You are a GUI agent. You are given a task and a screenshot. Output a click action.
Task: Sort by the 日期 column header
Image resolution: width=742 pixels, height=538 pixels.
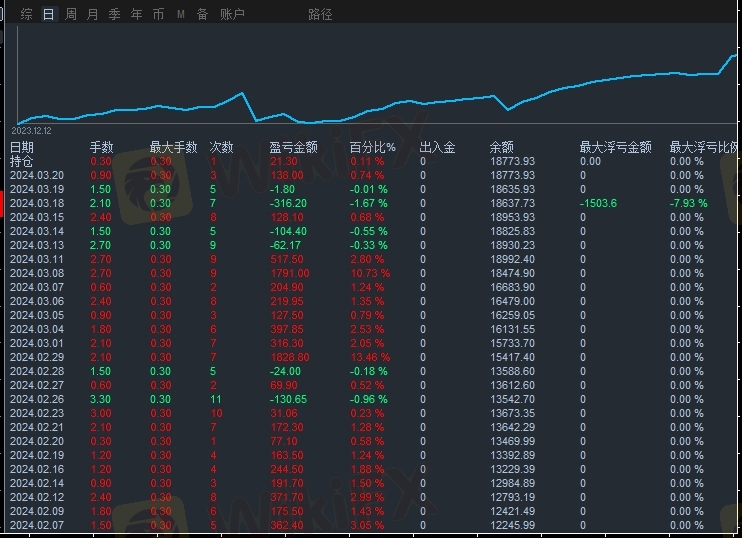coord(22,147)
